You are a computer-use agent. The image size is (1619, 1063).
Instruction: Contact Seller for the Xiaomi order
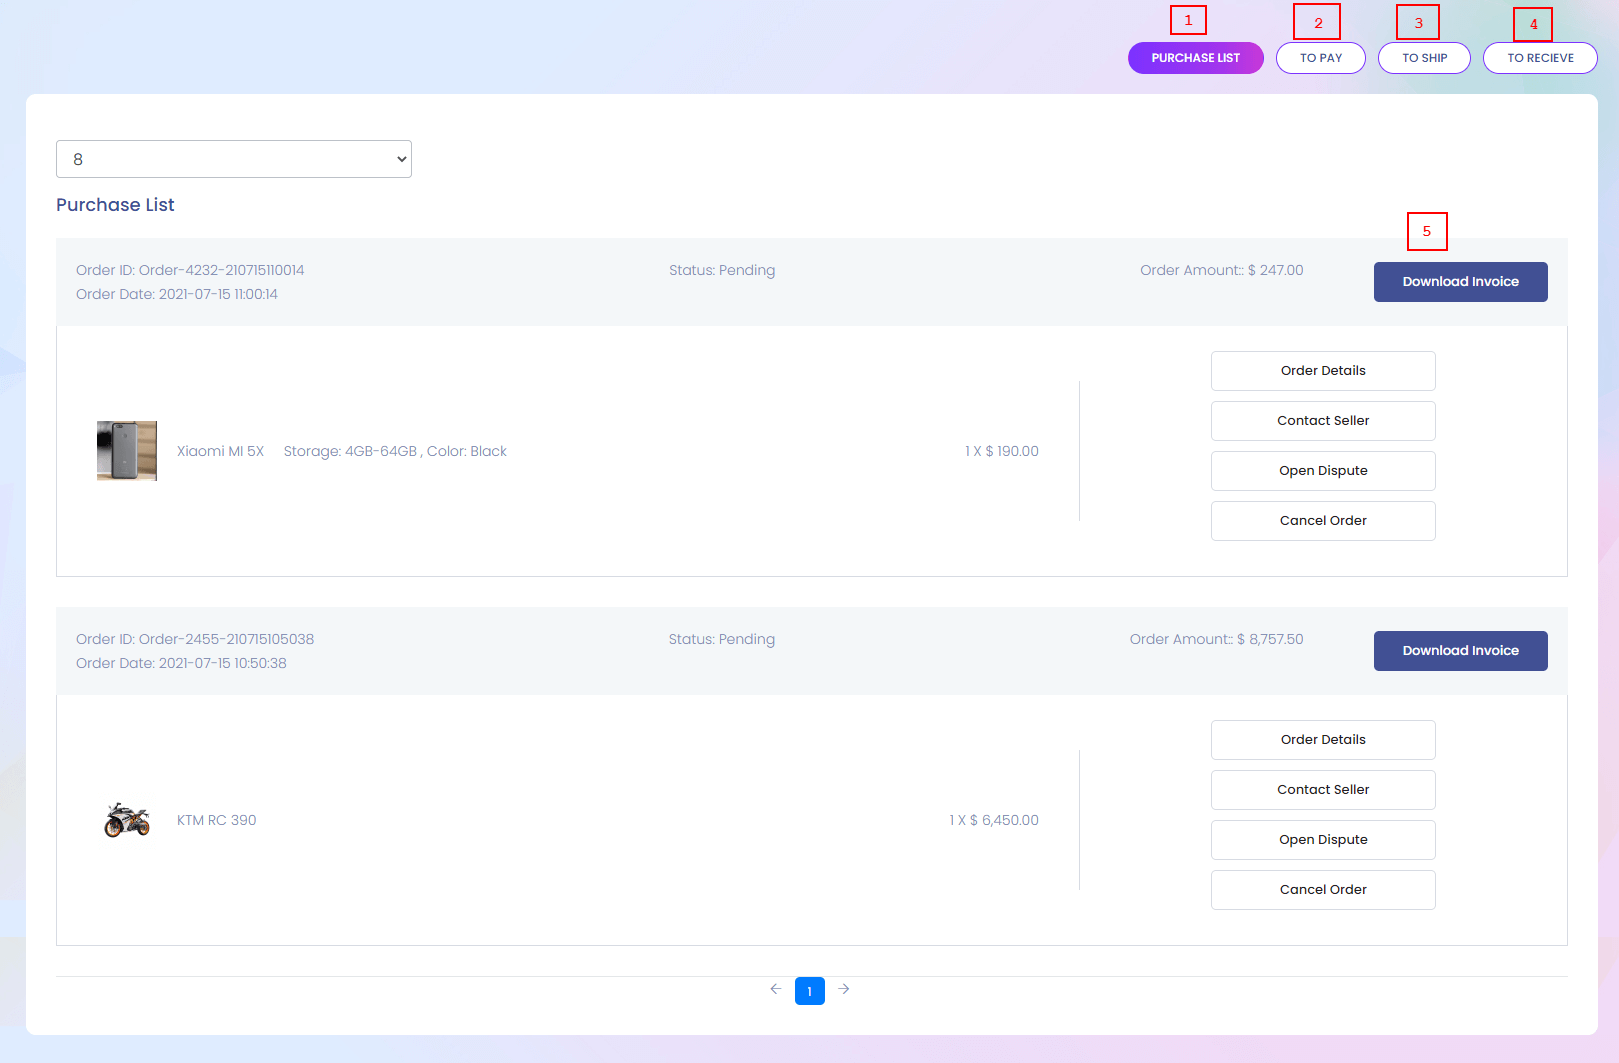pos(1323,421)
